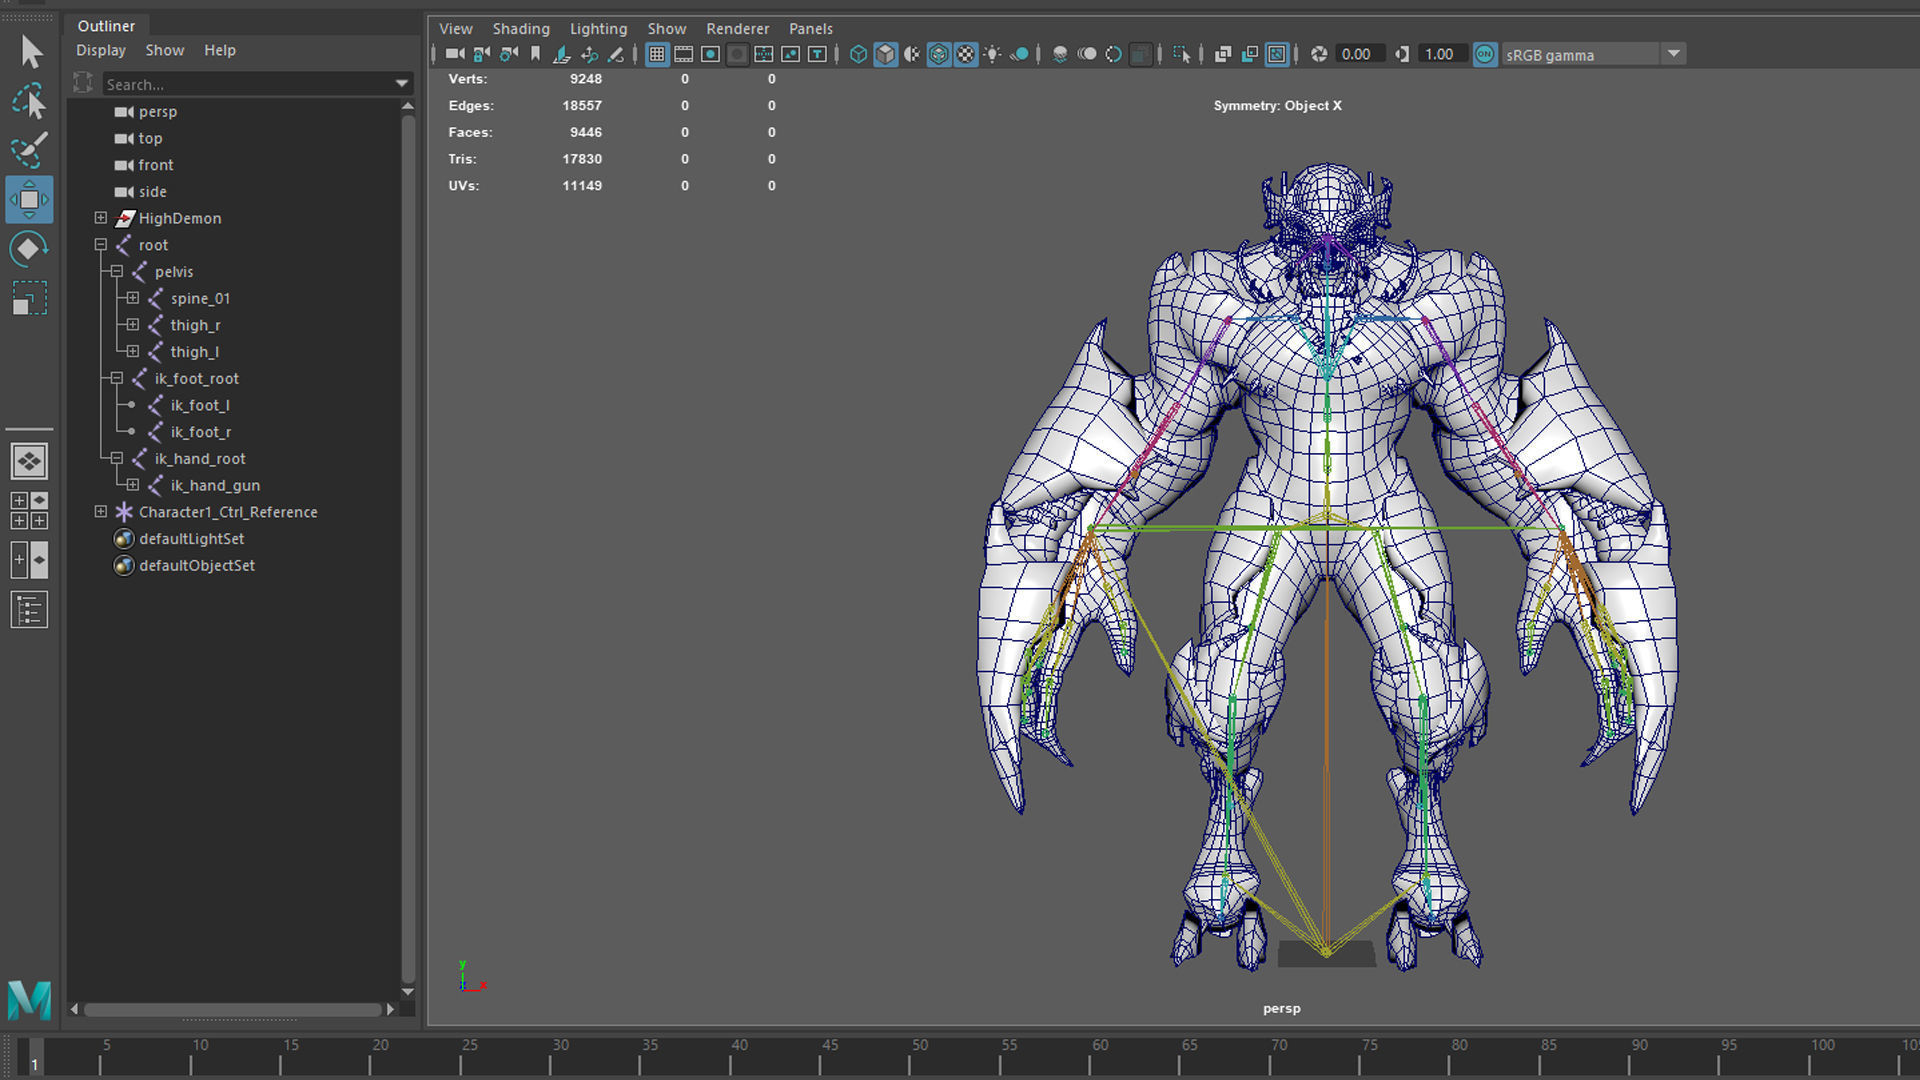Image resolution: width=1920 pixels, height=1080 pixels.
Task: Enable Use all lights icon
Action: pos(992,54)
